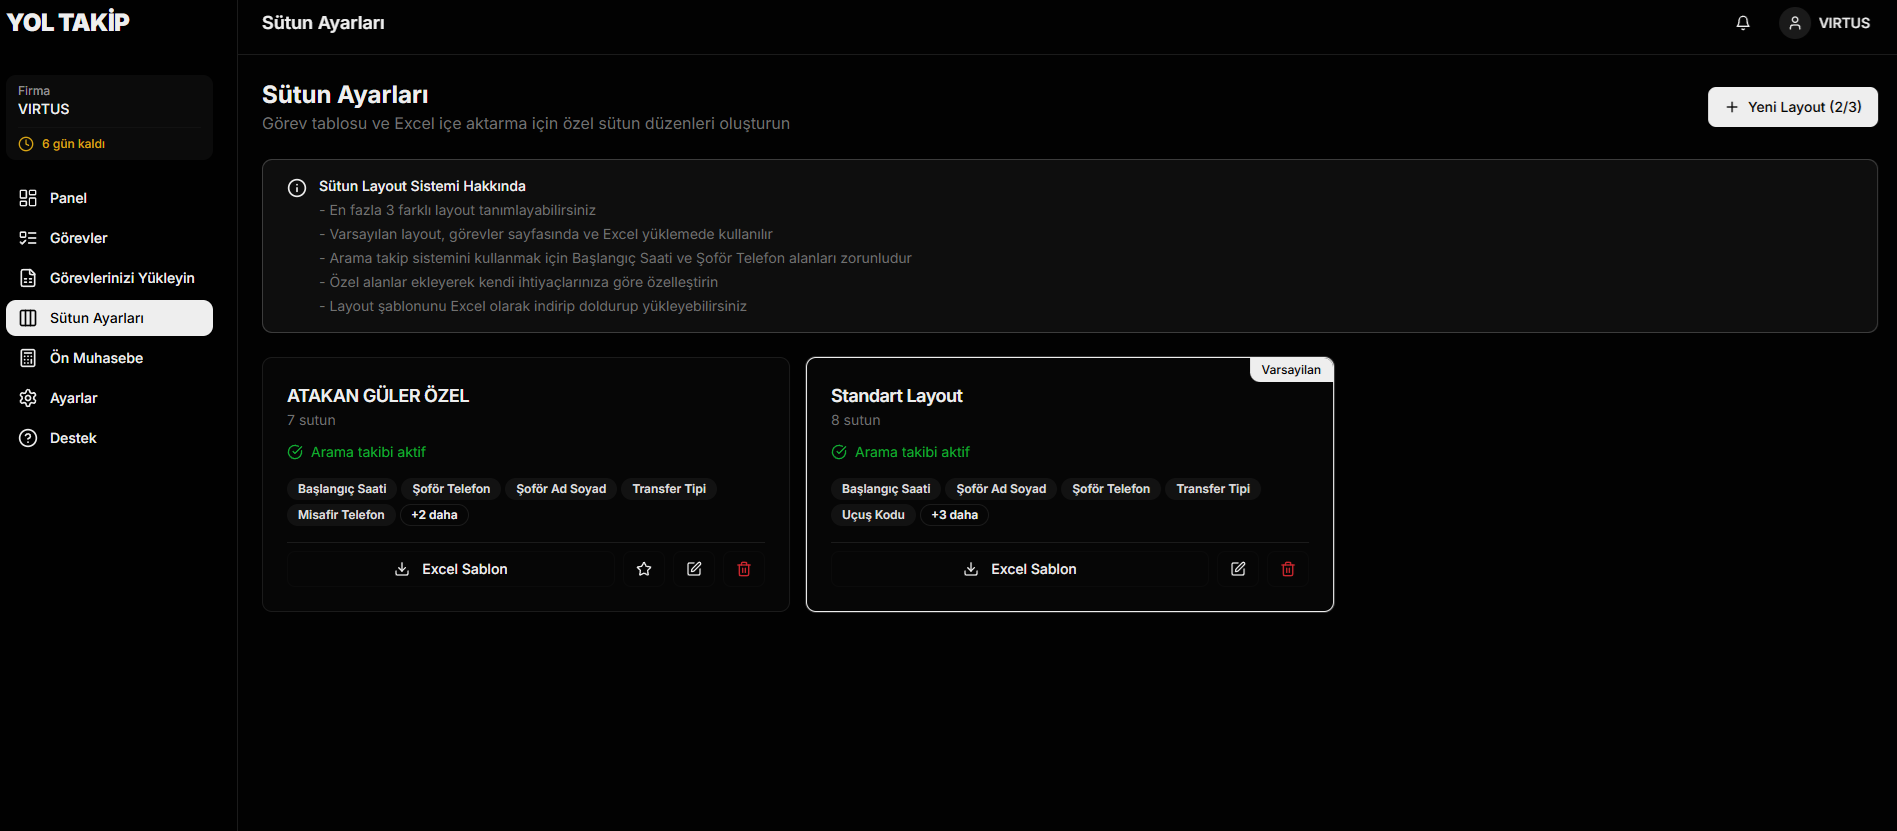The width and height of the screenshot is (1897, 831).
Task: Open Görevlerinizi Yükleyin page
Action: pyautogui.click(x=121, y=278)
